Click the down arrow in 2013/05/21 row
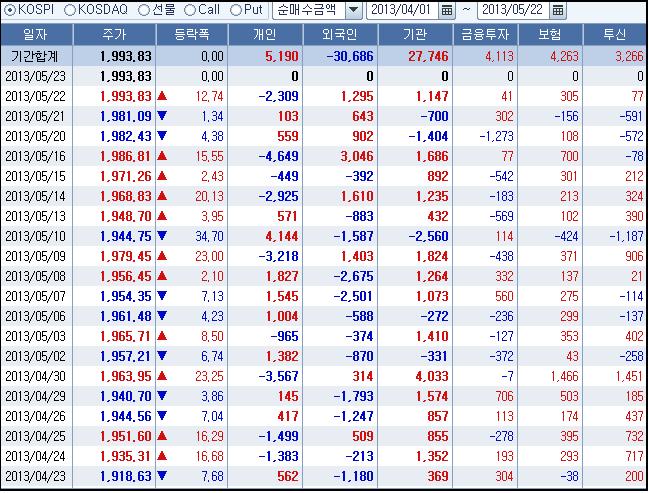This screenshot has height=493, width=649. (162, 116)
